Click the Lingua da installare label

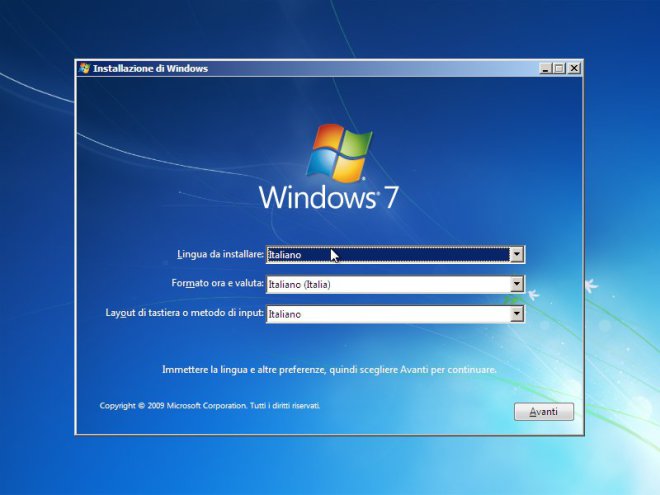(220, 255)
